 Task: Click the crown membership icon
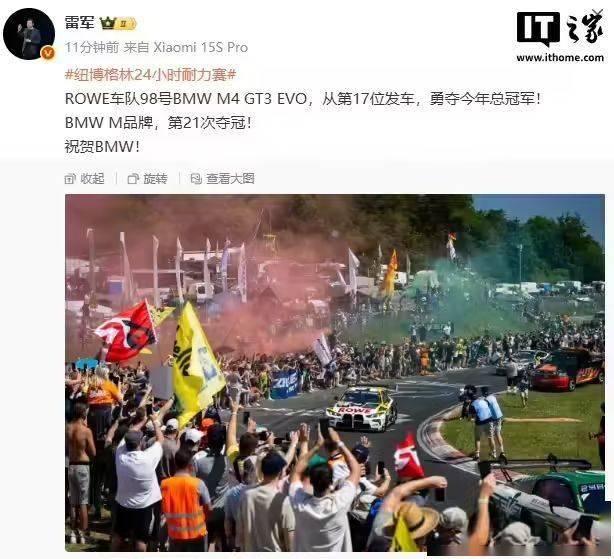coord(107,23)
